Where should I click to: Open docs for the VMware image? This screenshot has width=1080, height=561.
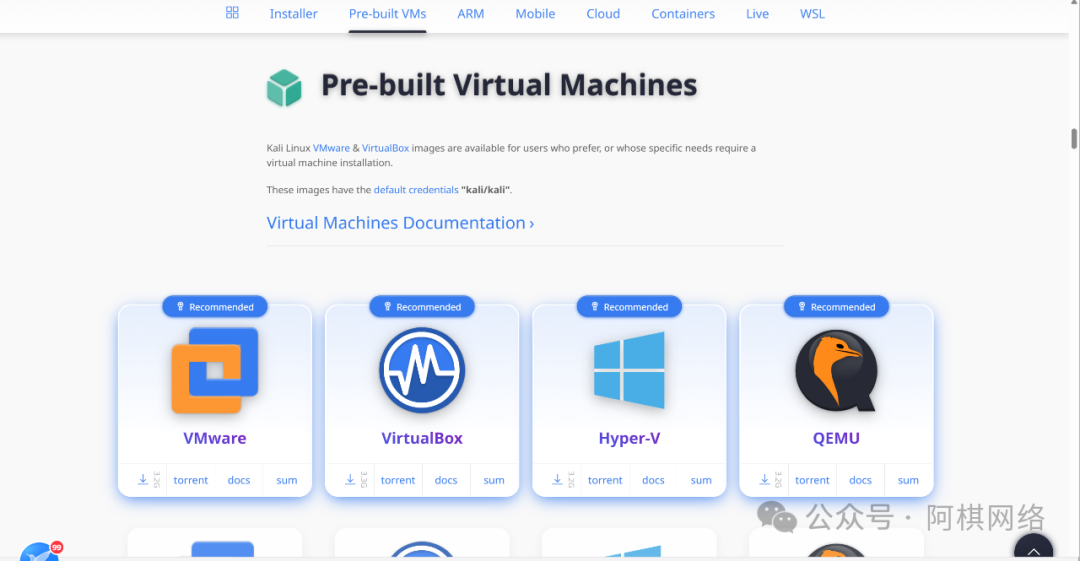[239, 480]
